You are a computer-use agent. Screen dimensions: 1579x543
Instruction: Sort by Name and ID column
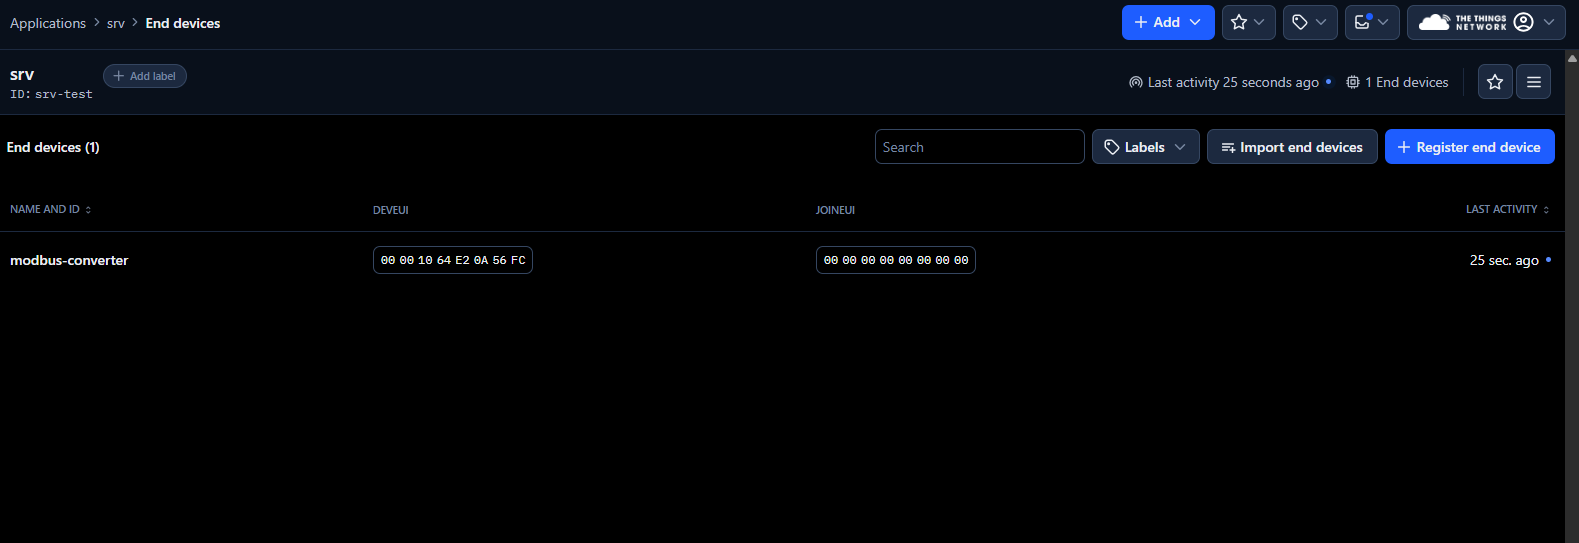click(50, 209)
